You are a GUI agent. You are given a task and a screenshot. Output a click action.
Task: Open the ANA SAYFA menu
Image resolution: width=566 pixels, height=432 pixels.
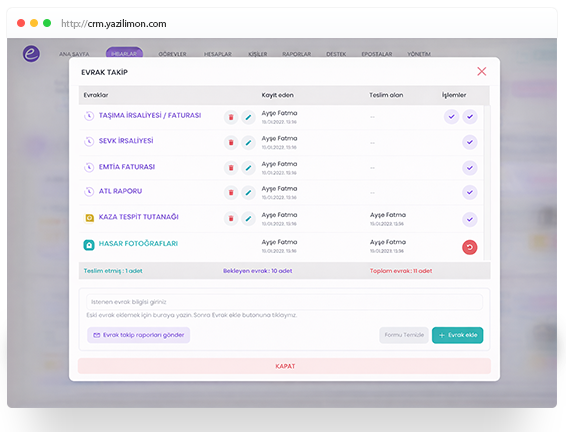pos(74,54)
